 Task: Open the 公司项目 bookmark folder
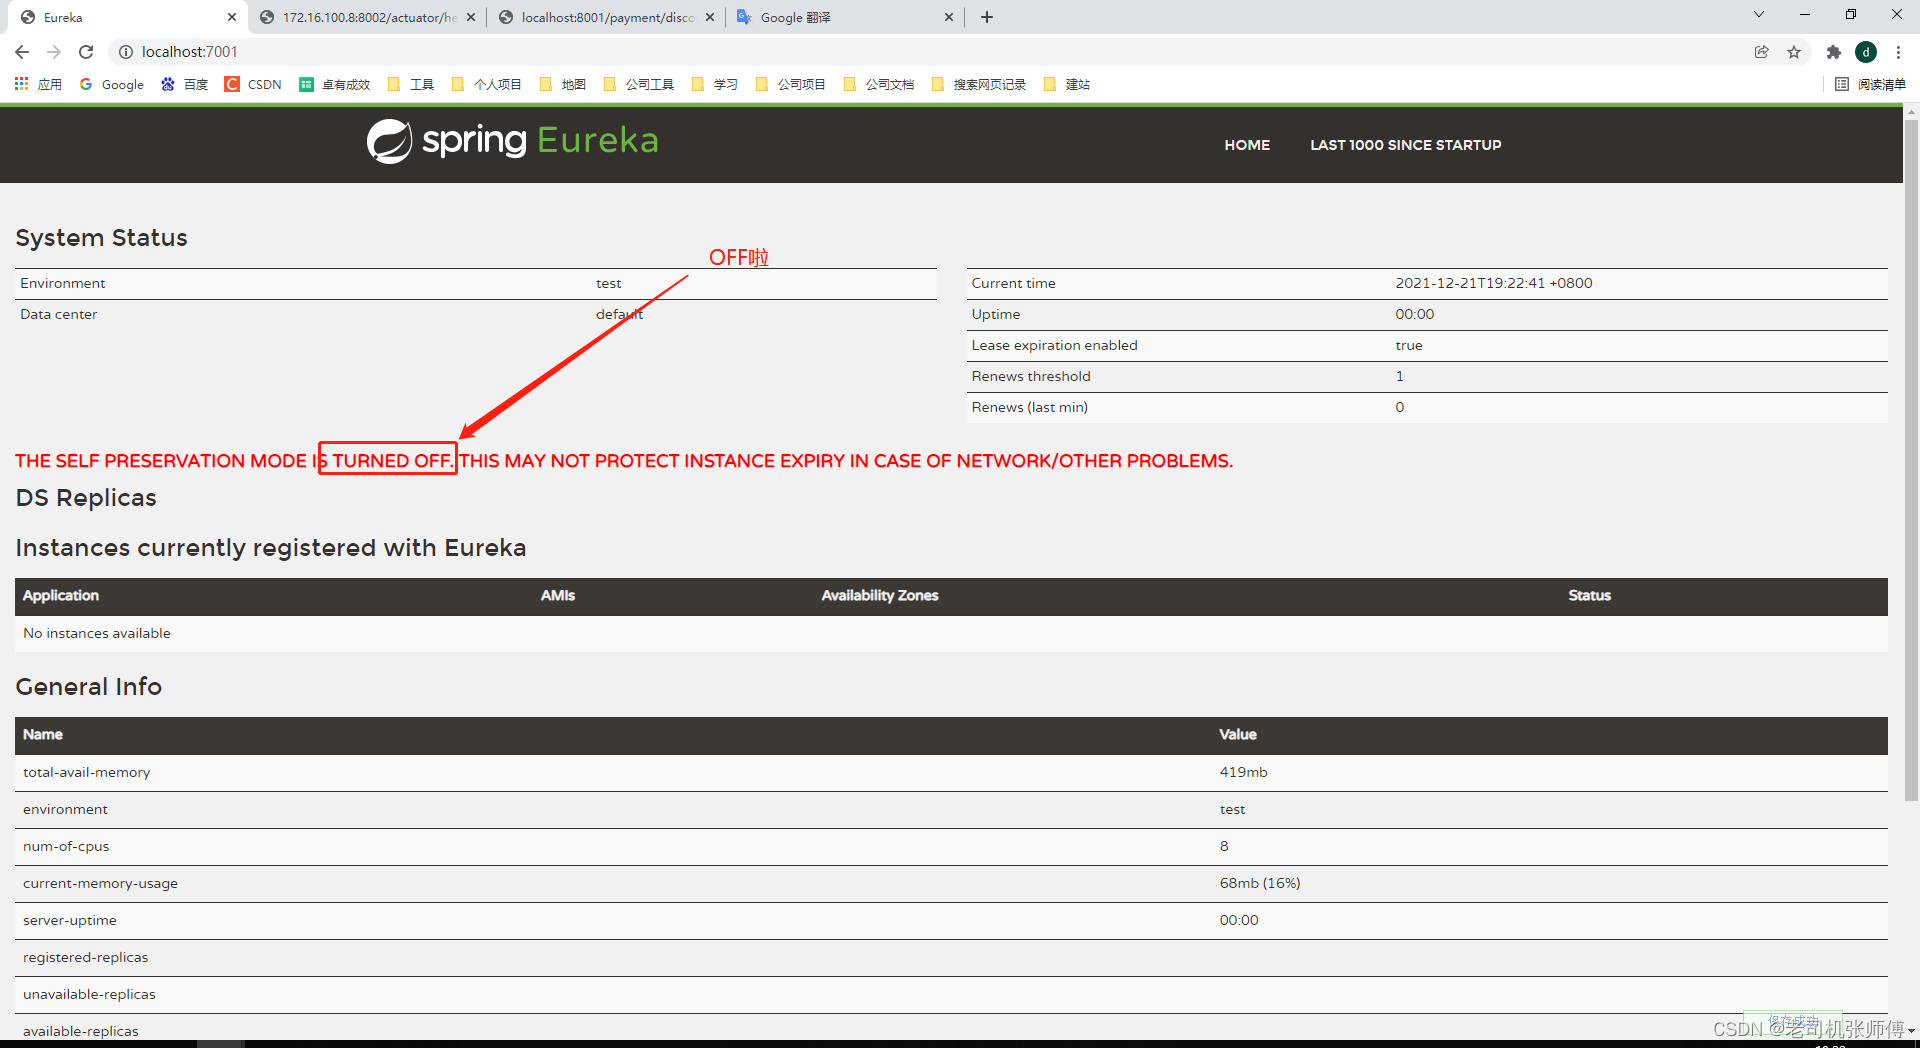[x=790, y=84]
